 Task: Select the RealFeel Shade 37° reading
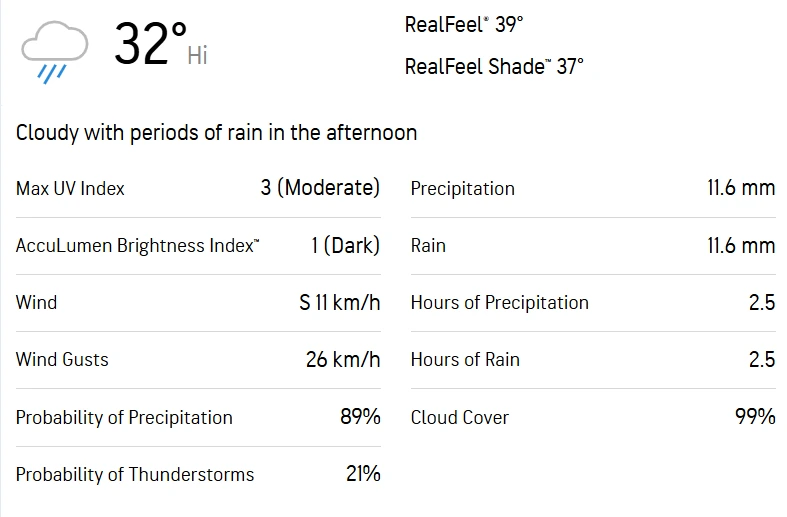(494, 67)
